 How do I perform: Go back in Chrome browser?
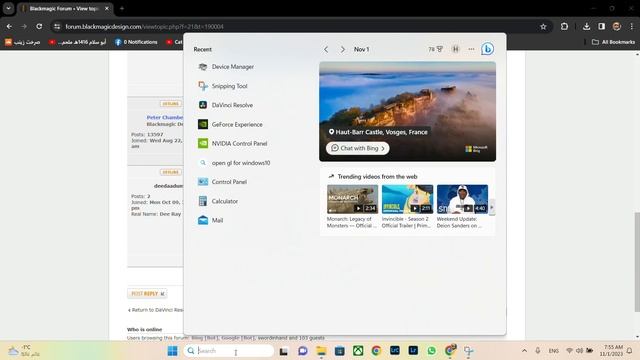(x=9, y=27)
